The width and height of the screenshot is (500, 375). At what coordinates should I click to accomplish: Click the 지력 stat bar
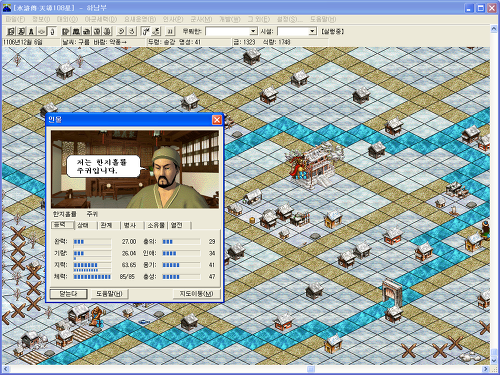[92, 266]
